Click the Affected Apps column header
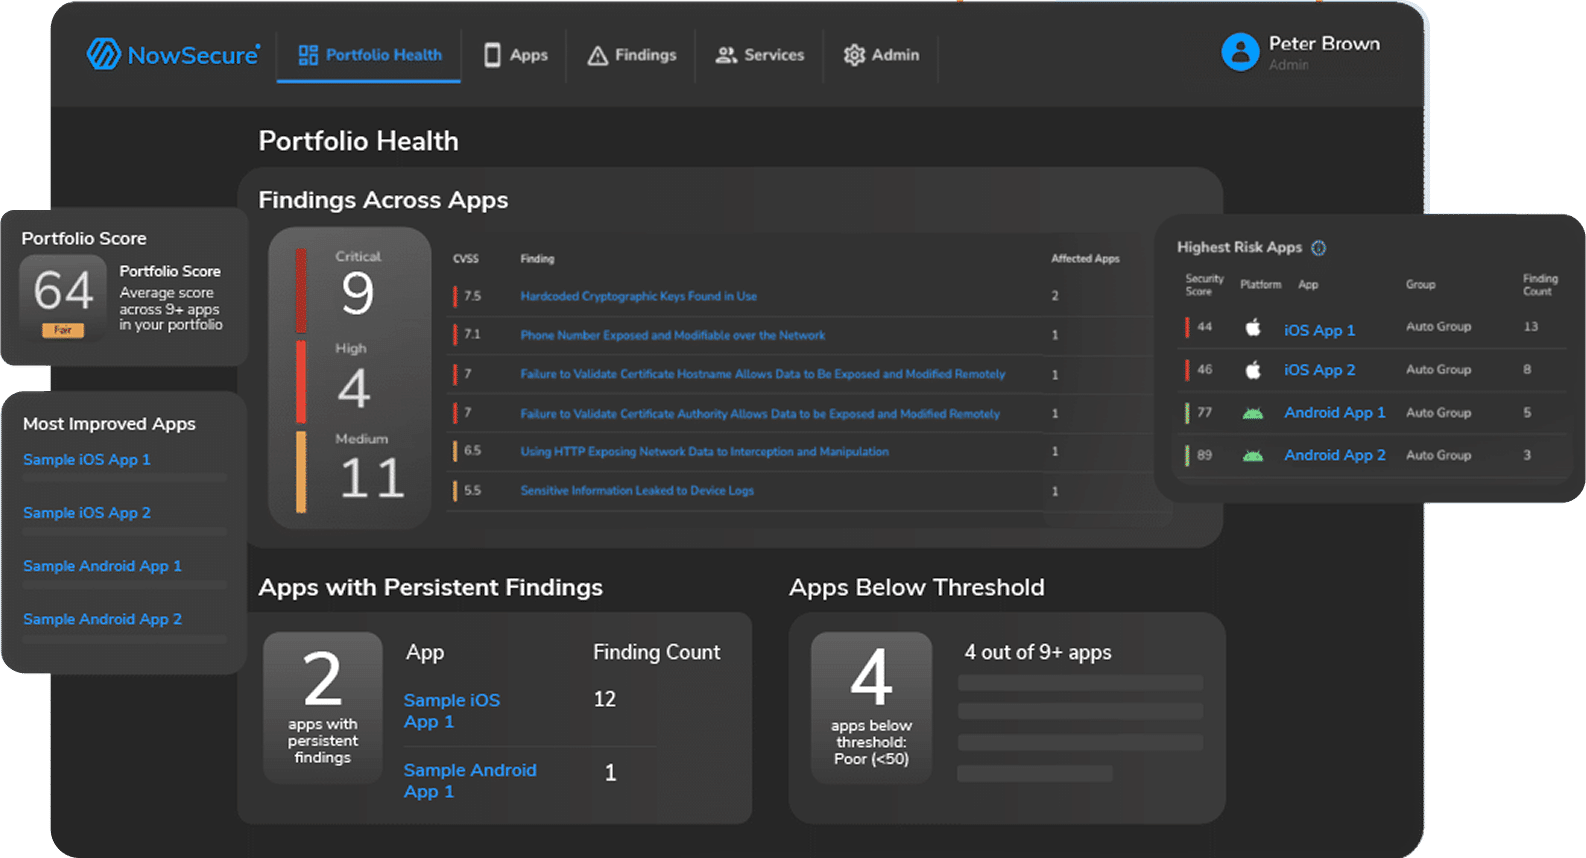The image size is (1586, 858). coord(1085,258)
